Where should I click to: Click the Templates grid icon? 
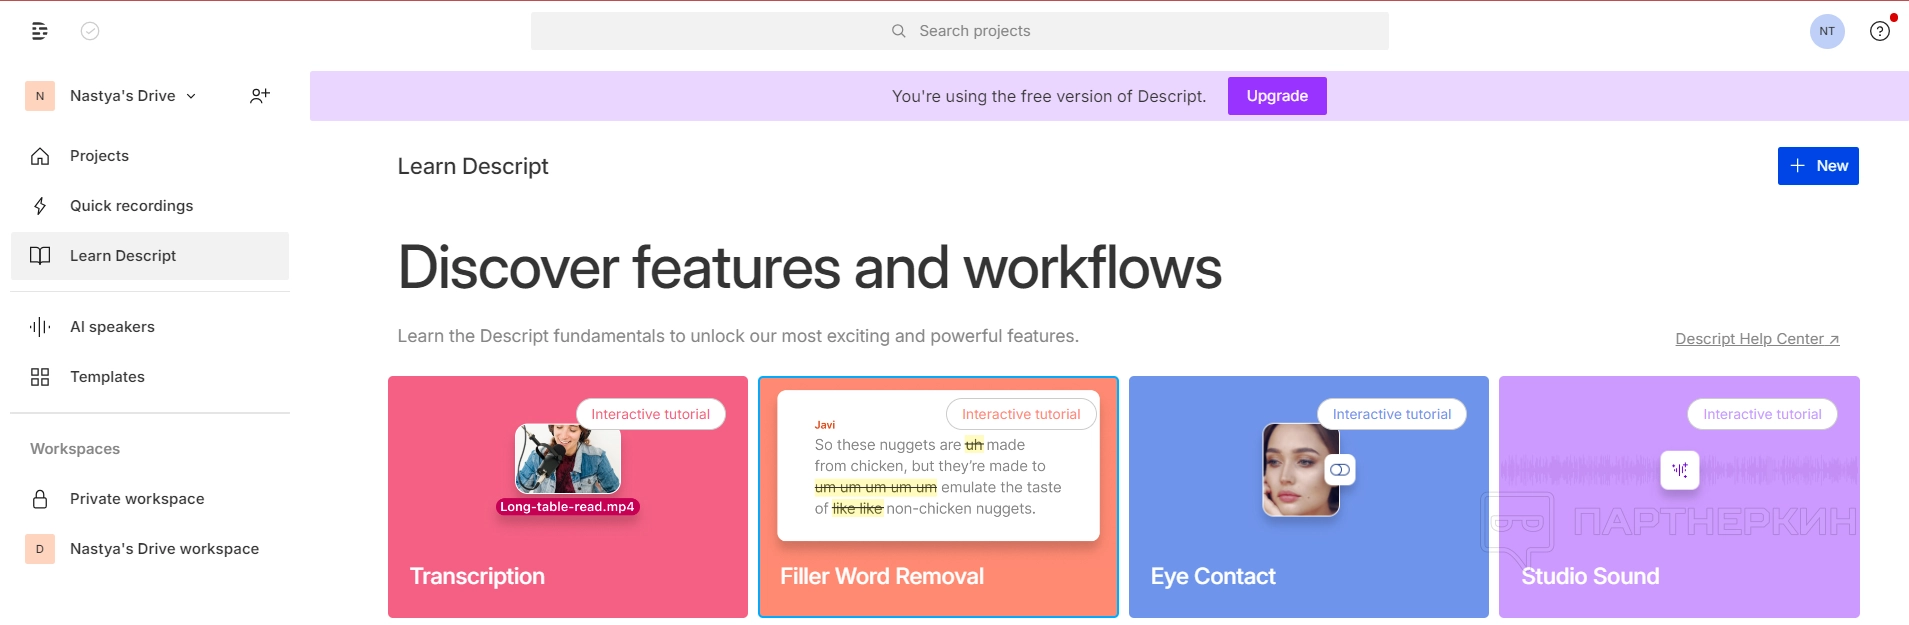(40, 377)
